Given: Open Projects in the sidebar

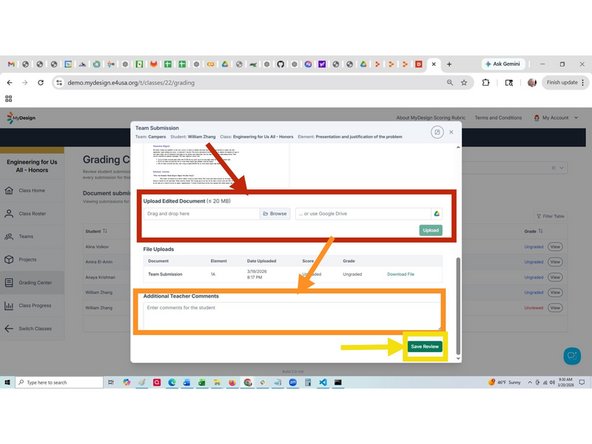Looking at the screenshot, I should click(32, 259).
